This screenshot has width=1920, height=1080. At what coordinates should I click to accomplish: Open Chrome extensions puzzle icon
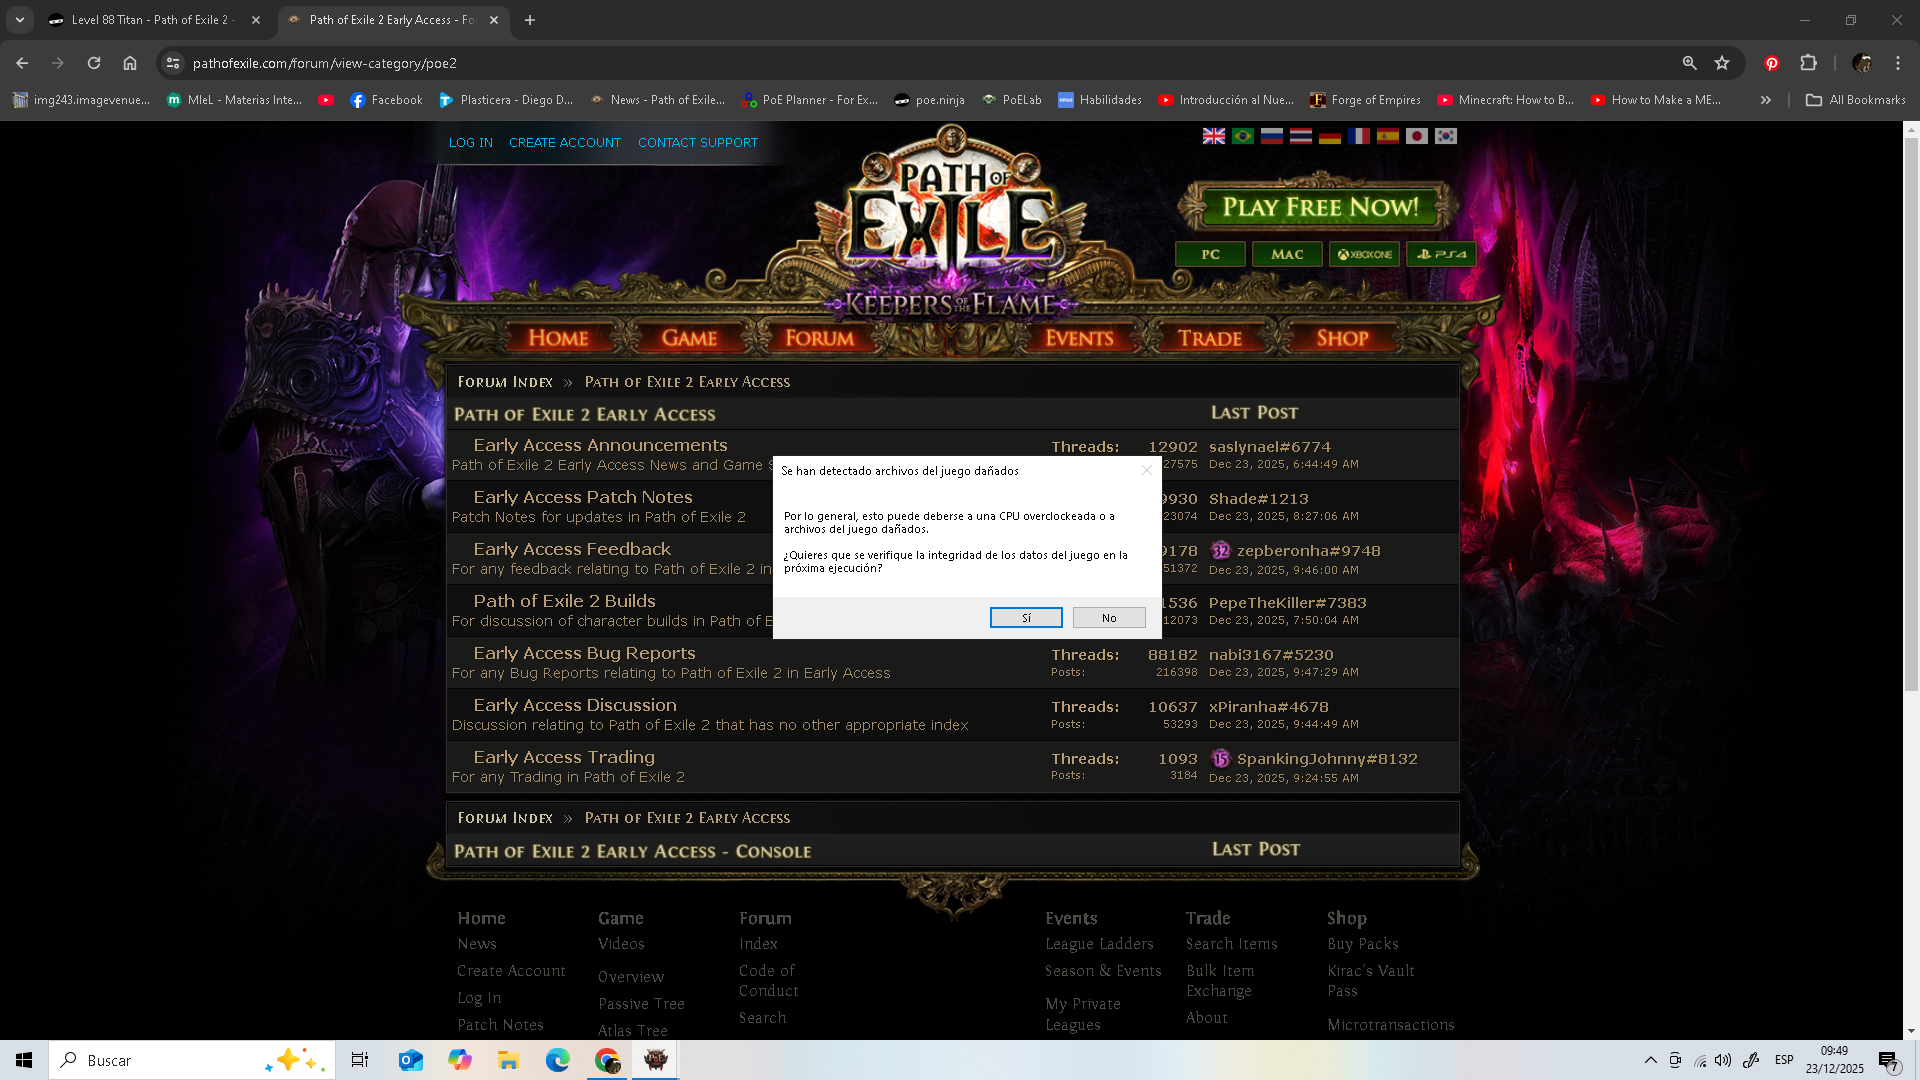click(x=1808, y=63)
